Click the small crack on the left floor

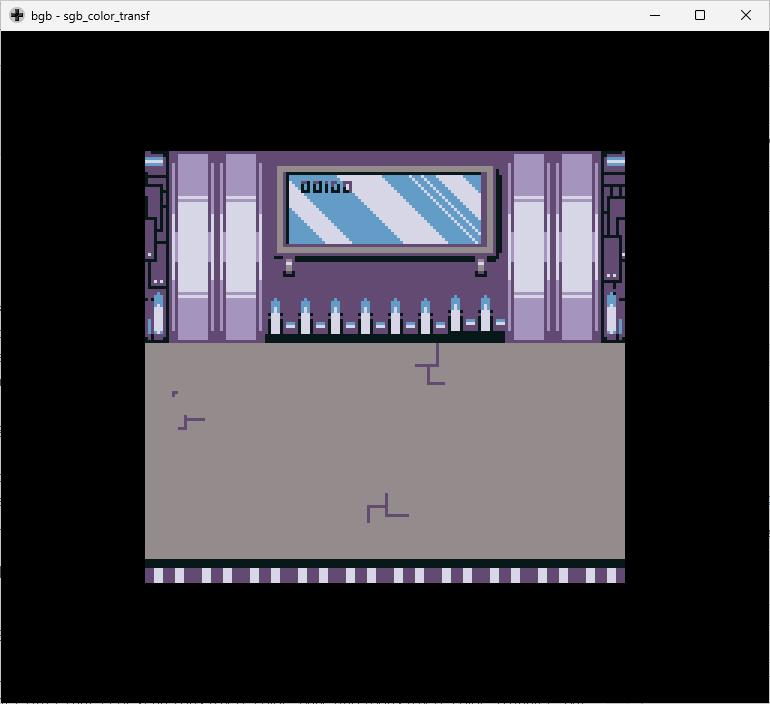(190, 422)
